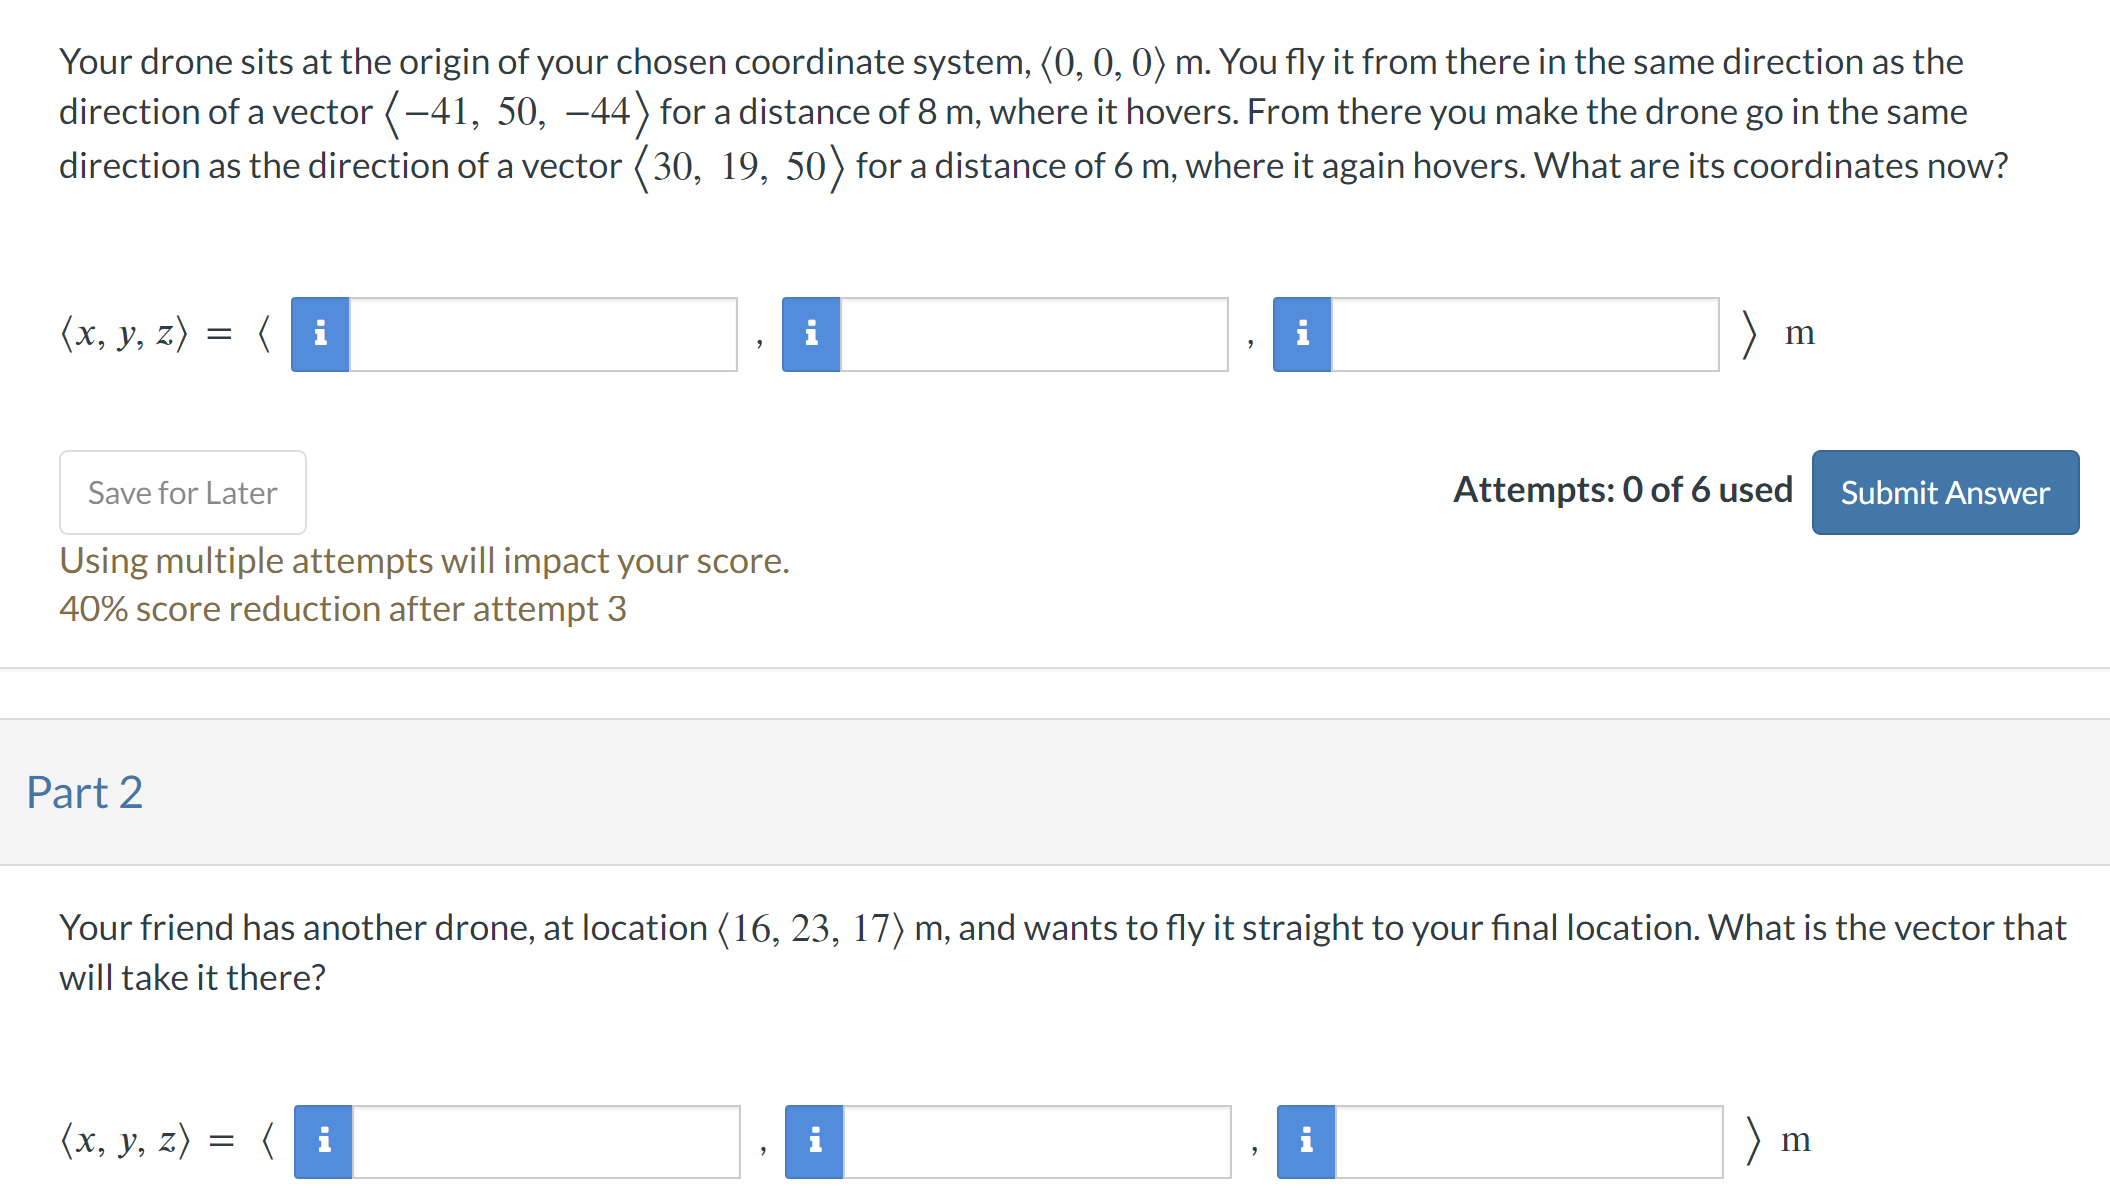Focus the Part 1 z-coordinate input box

pos(1525,334)
